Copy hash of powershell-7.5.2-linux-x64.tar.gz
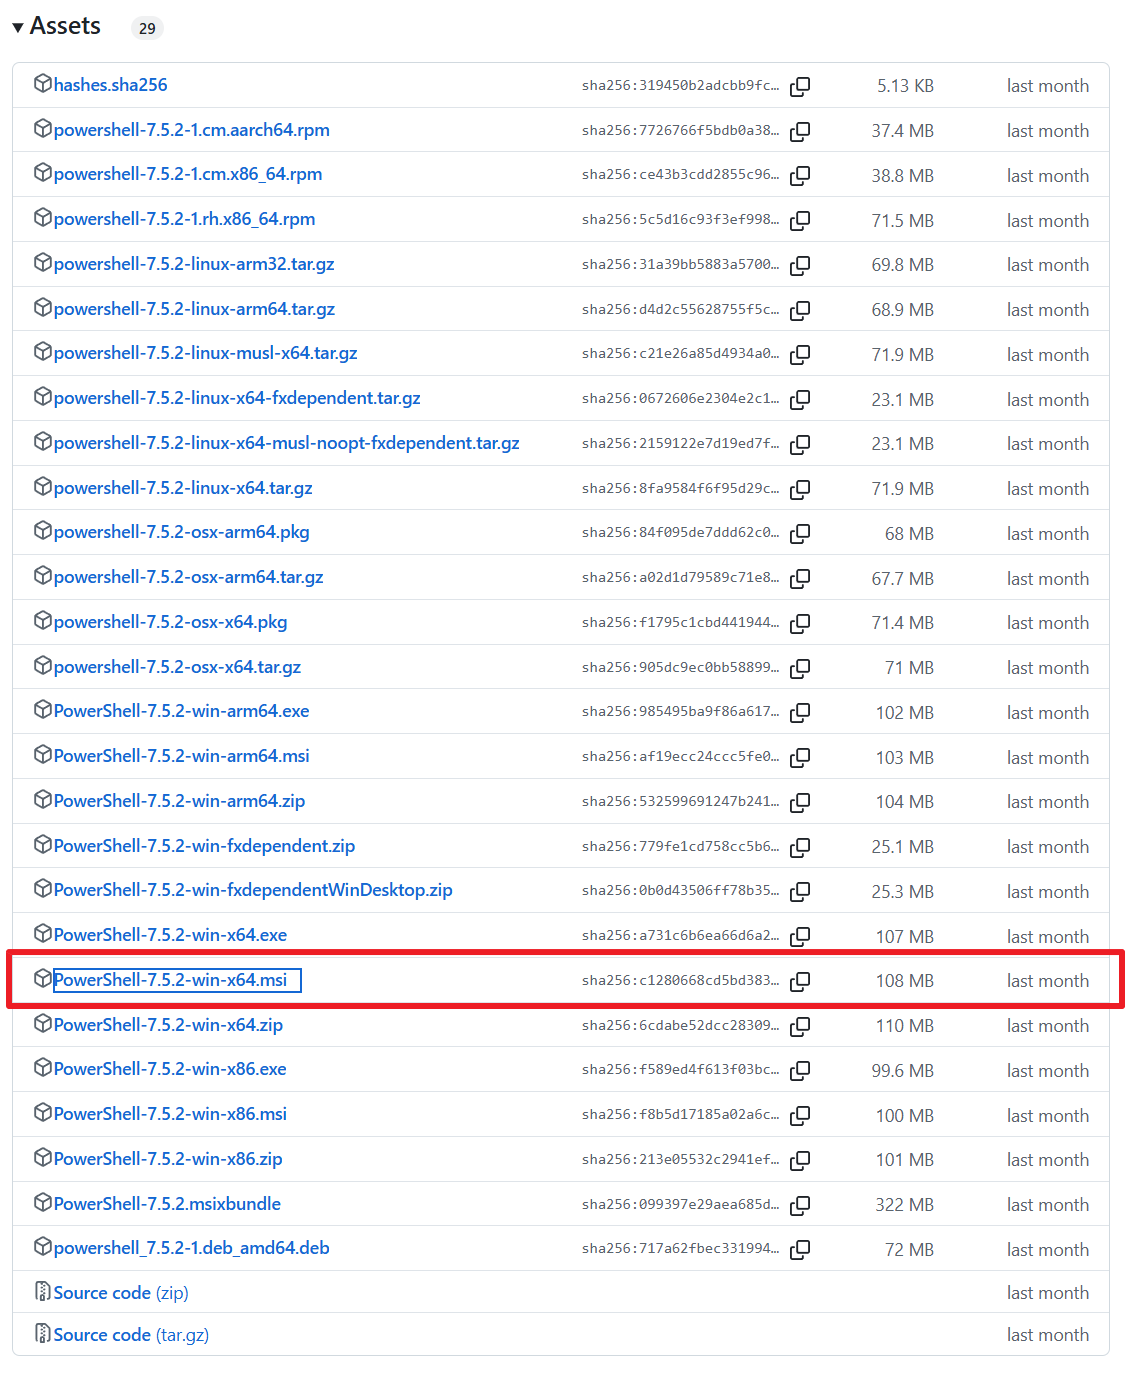The height and width of the screenshot is (1373, 1126). tap(800, 490)
